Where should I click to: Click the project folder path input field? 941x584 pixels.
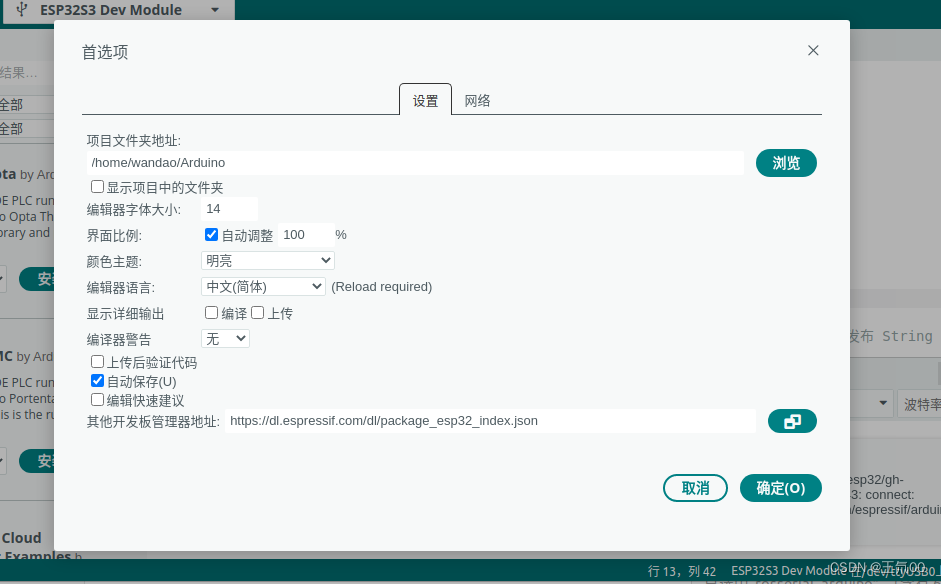point(400,162)
